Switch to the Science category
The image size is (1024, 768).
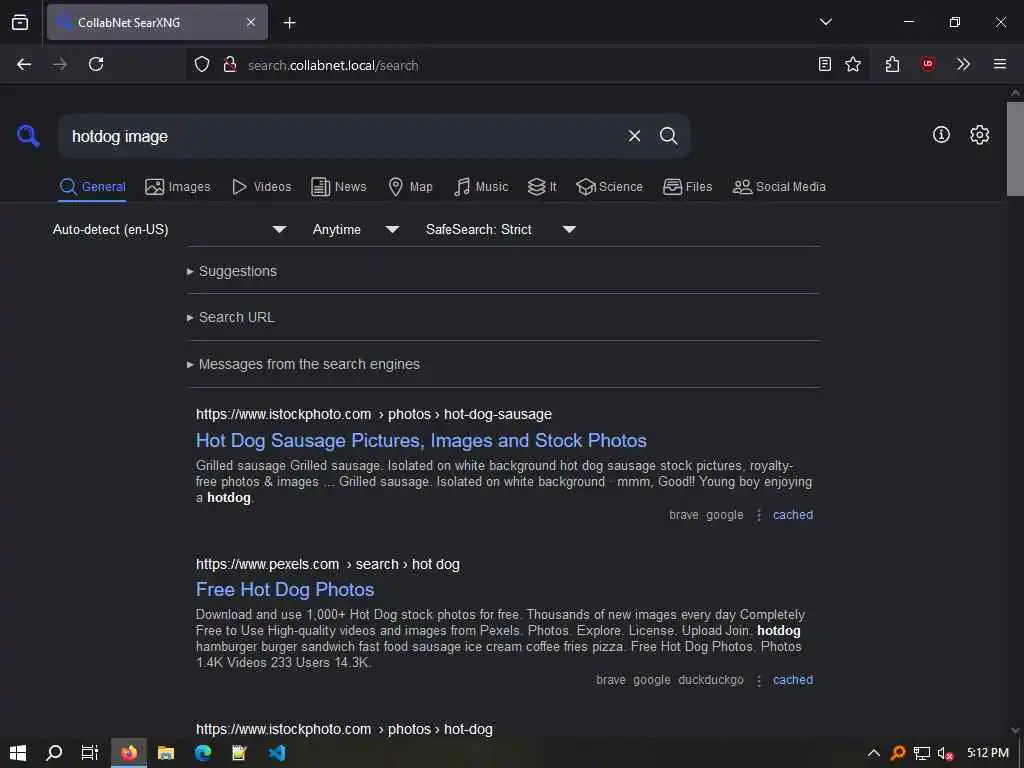click(609, 187)
